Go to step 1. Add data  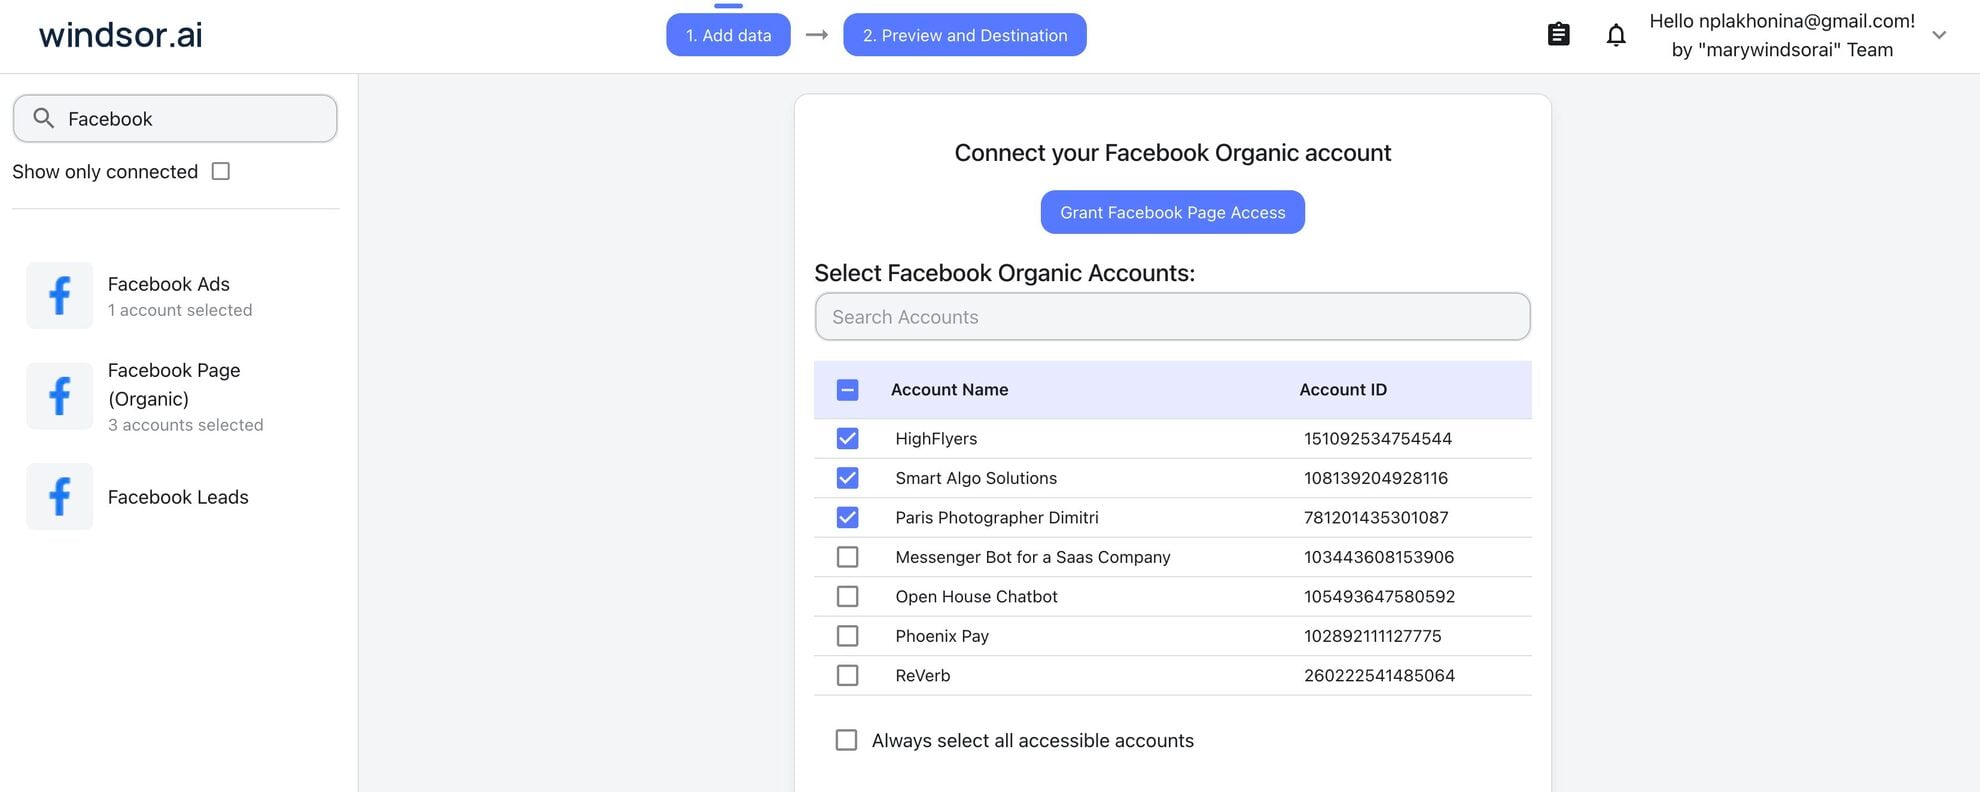pyautogui.click(x=728, y=35)
